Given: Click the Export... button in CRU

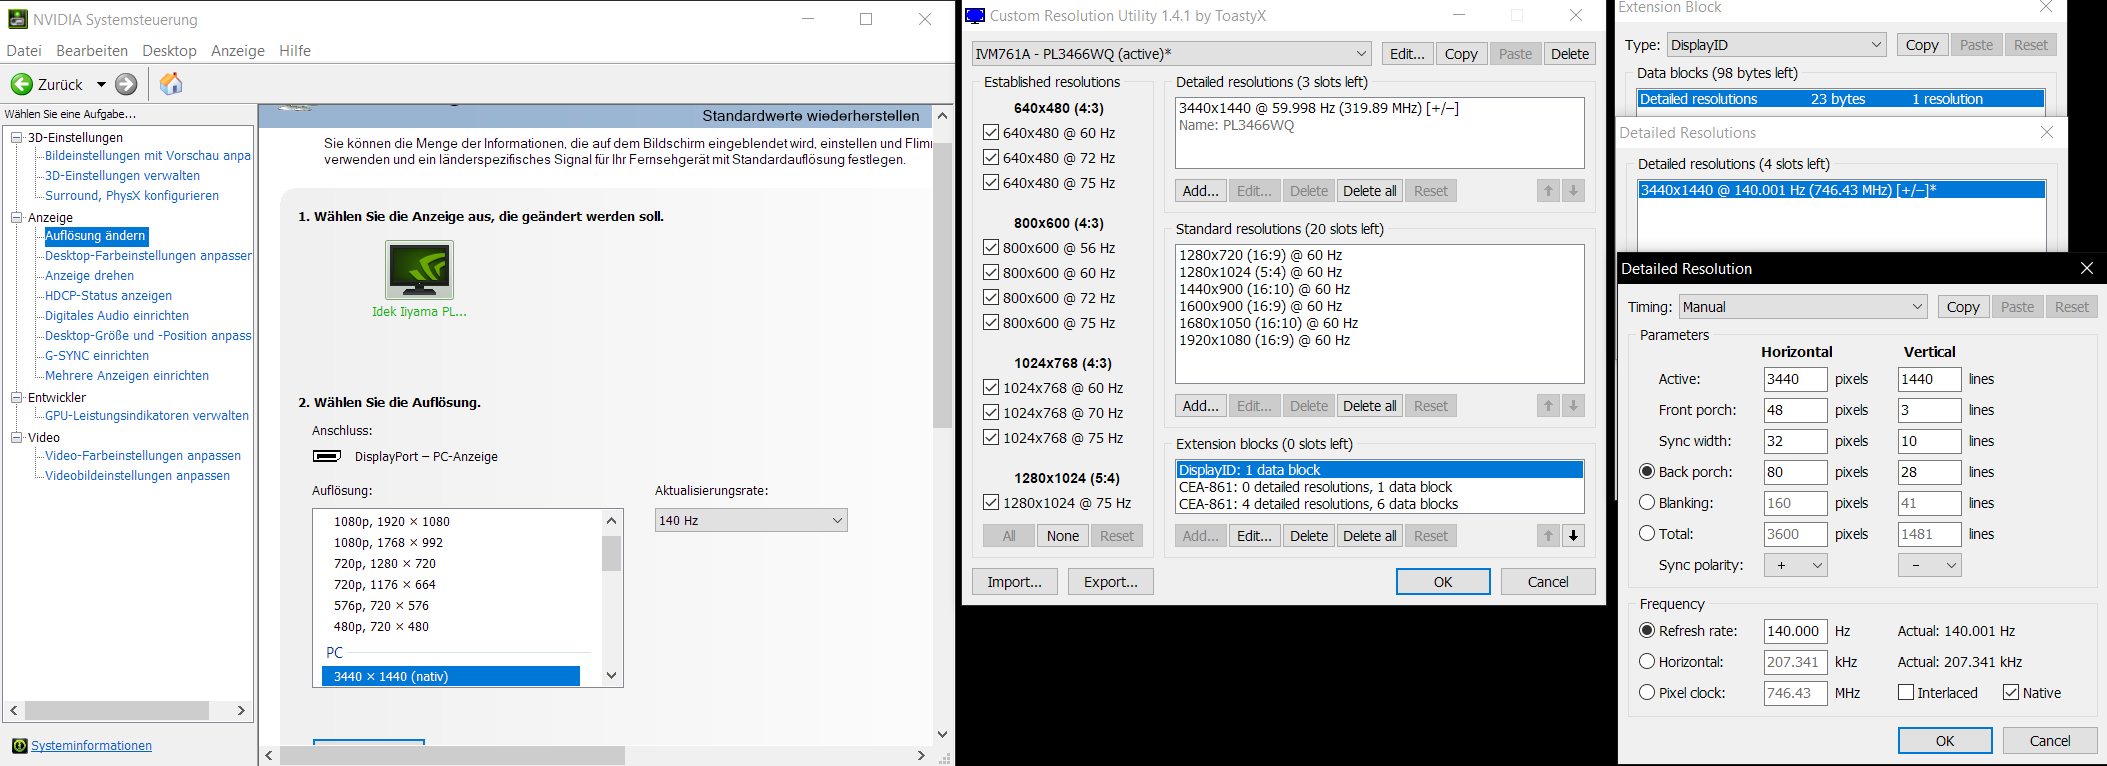Looking at the screenshot, I should click(x=1111, y=582).
